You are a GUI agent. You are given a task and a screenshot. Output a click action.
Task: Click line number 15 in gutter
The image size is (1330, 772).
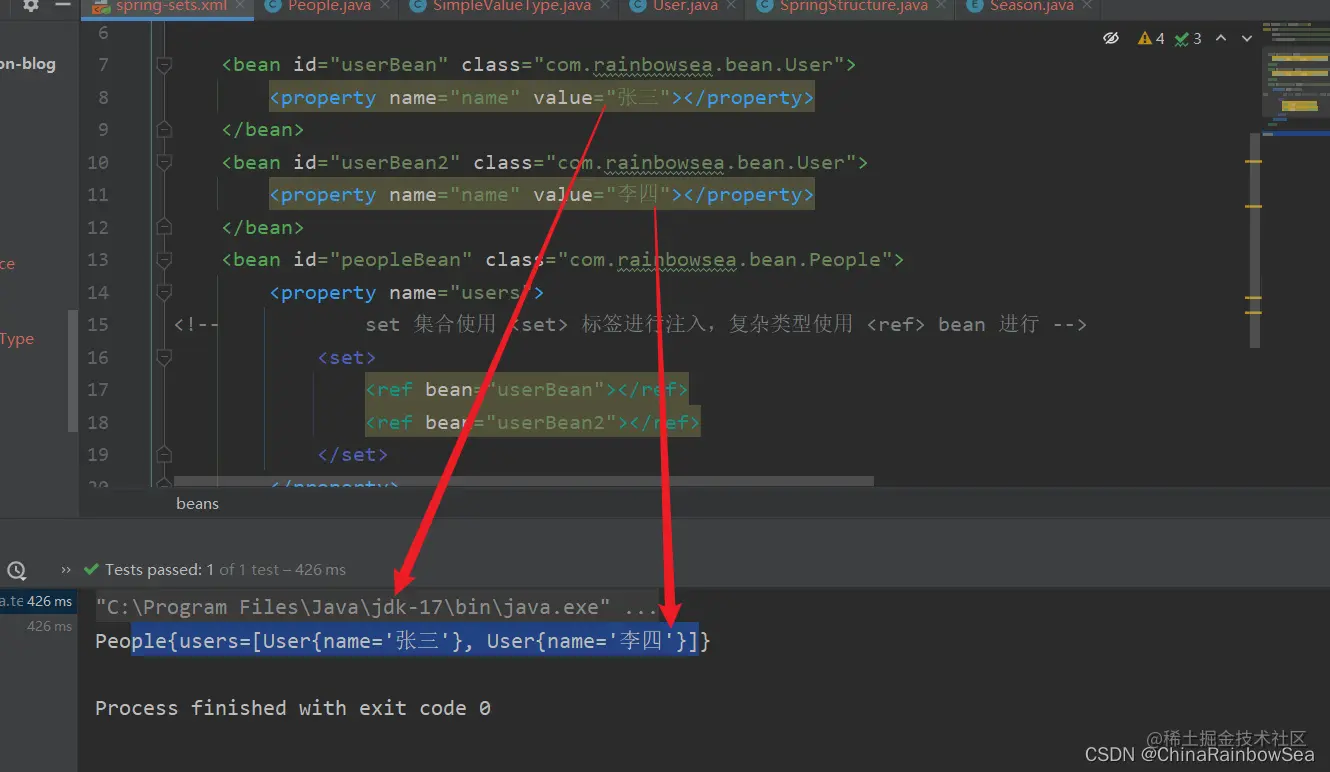(x=98, y=325)
